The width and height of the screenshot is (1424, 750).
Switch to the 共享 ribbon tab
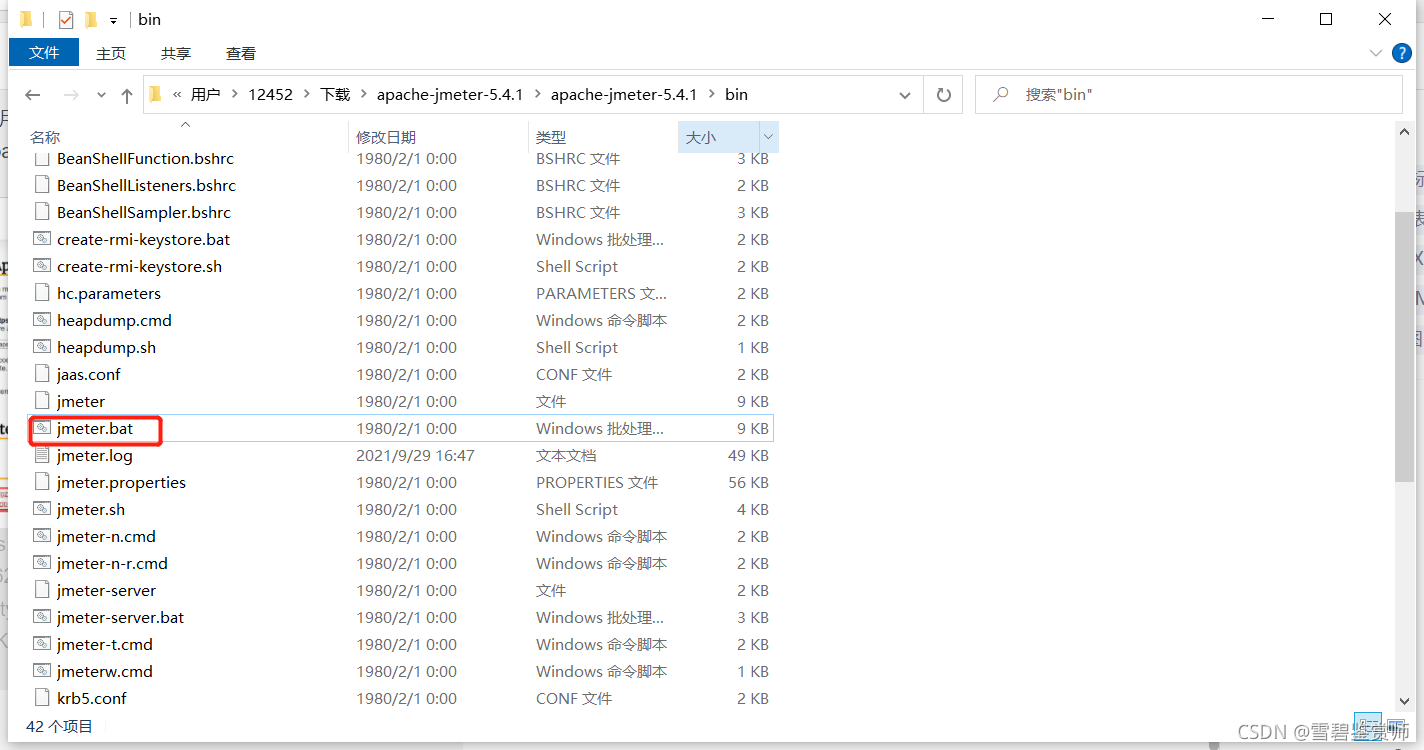(x=176, y=53)
